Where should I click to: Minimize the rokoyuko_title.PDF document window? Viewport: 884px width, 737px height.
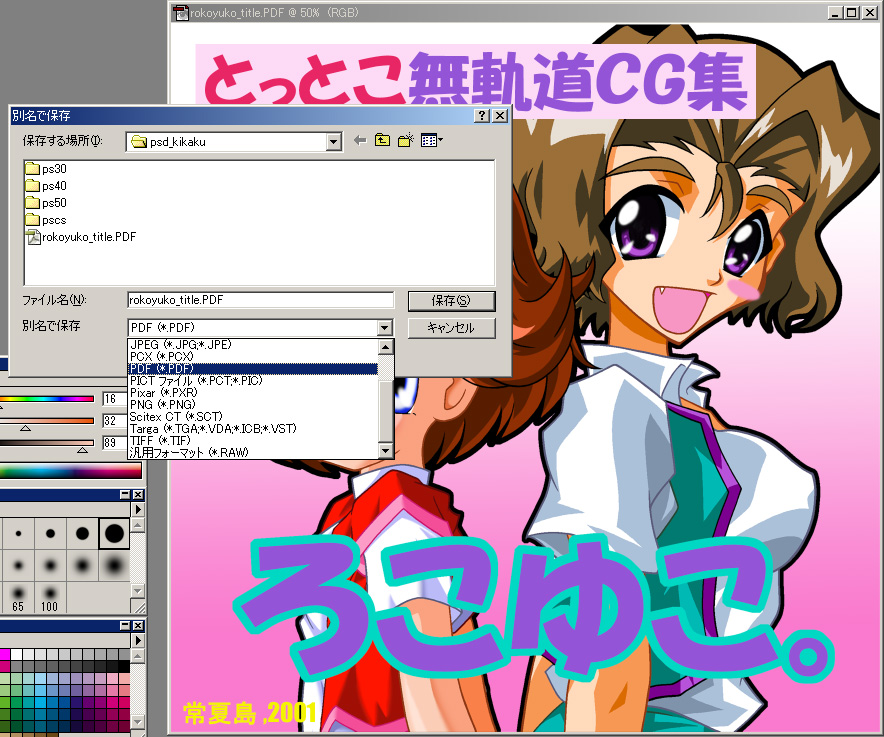point(836,12)
